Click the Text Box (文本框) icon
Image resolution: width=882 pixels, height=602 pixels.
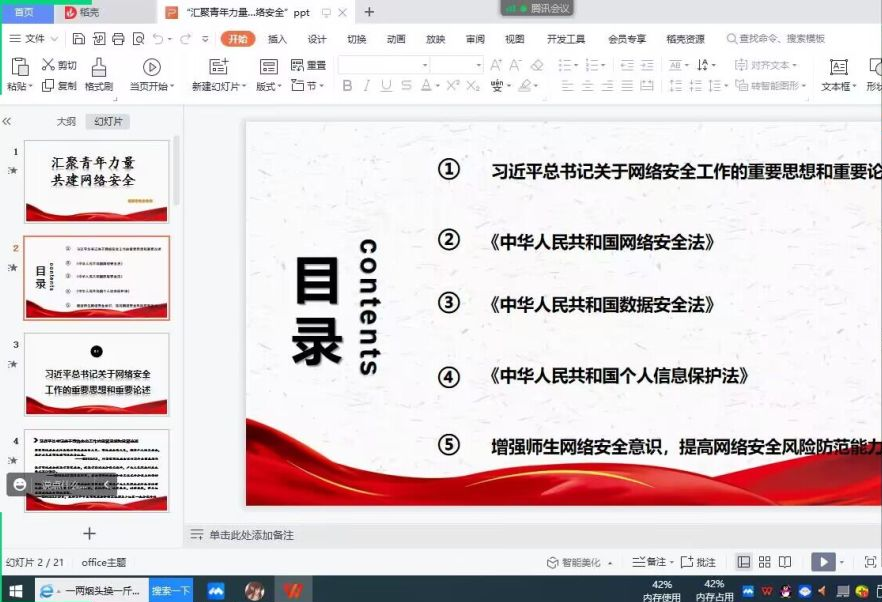(838, 68)
